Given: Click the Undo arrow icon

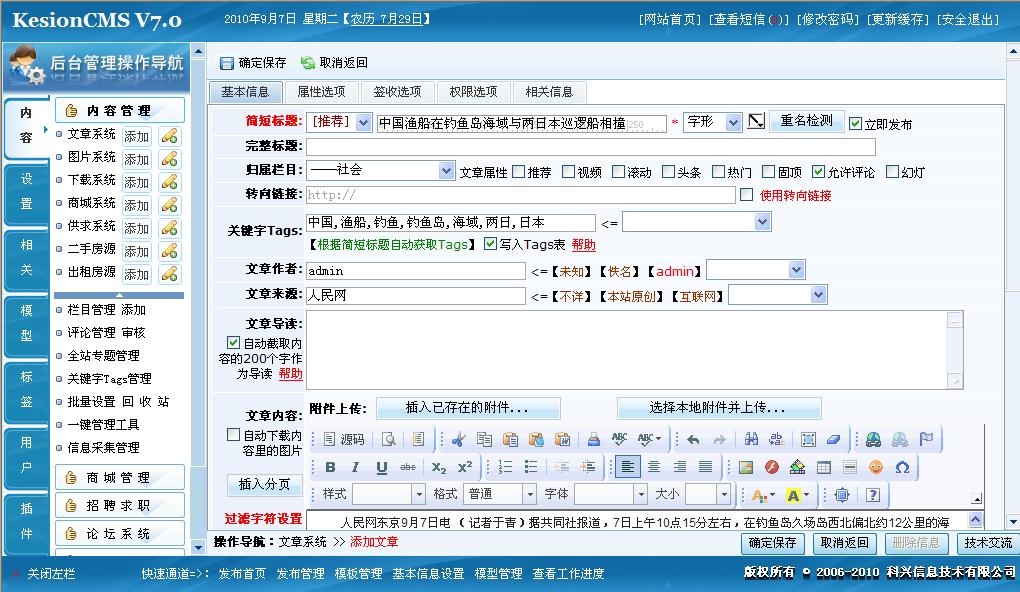Looking at the screenshot, I should point(693,439).
